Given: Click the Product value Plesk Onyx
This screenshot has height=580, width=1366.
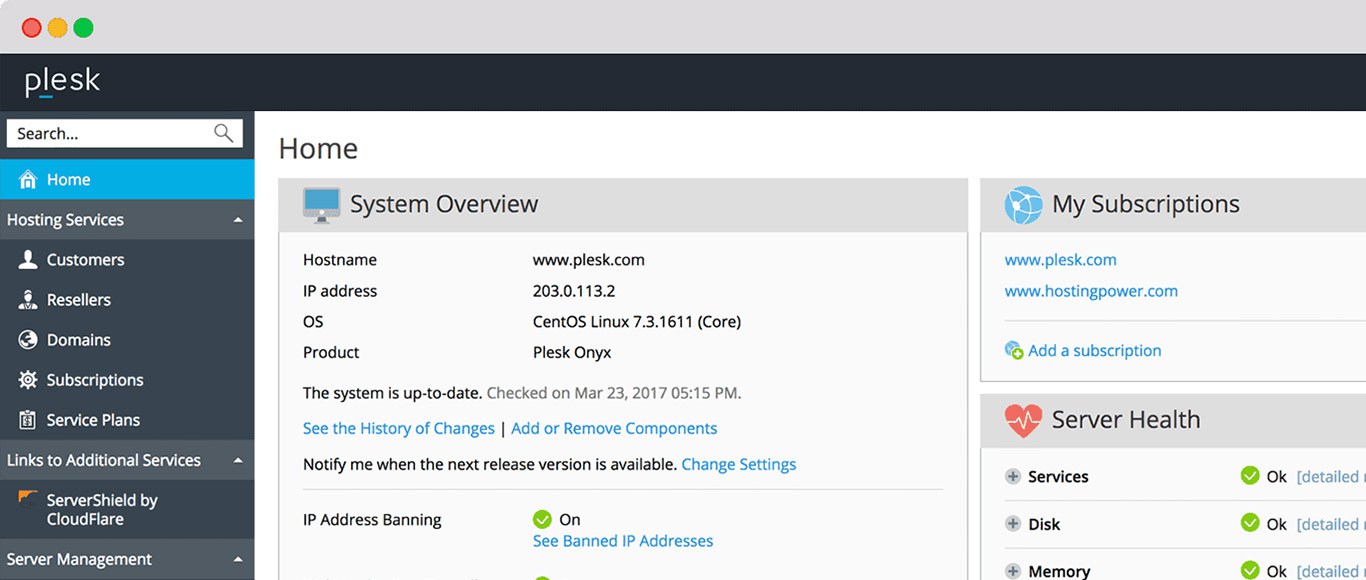Looking at the screenshot, I should coord(572,352).
